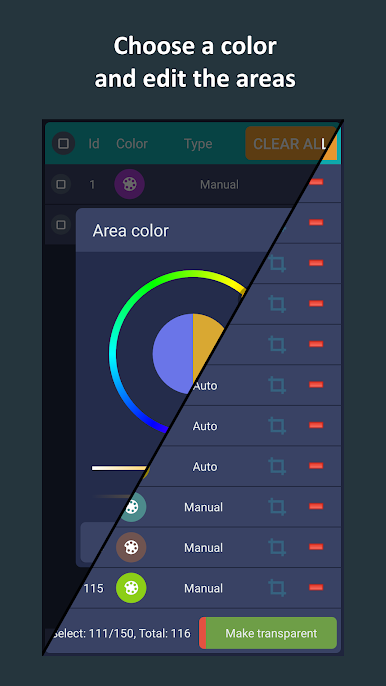Remove area 115 with red minus icon

pos(316,588)
